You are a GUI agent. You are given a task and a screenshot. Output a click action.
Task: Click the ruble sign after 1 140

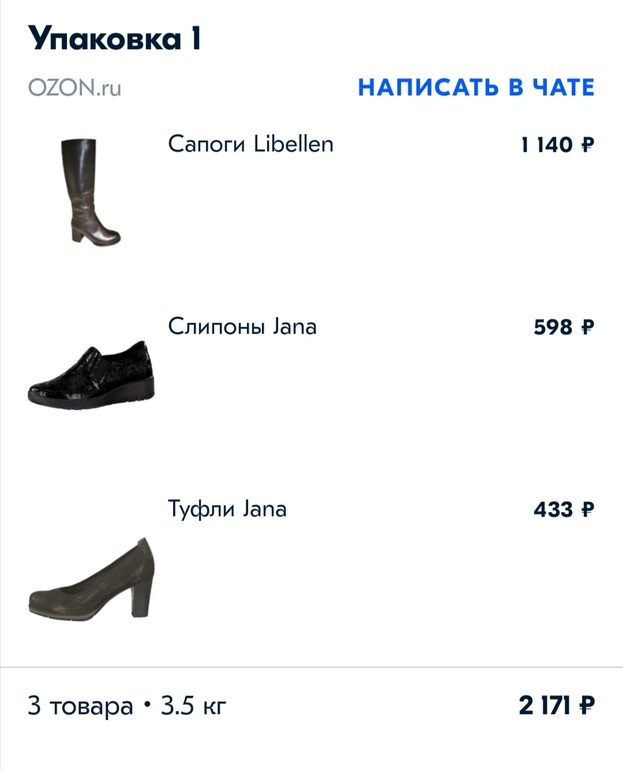point(588,145)
